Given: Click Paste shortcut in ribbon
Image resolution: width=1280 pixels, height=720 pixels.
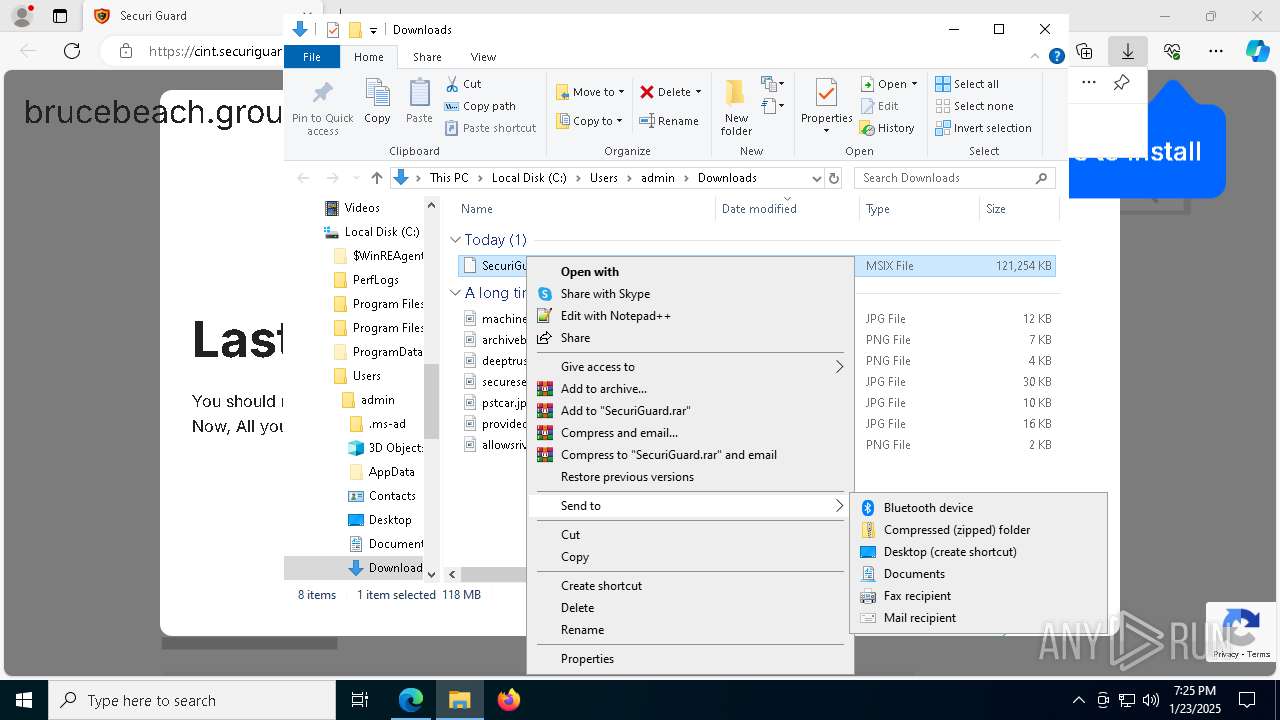Looking at the screenshot, I should click(x=491, y=128).
